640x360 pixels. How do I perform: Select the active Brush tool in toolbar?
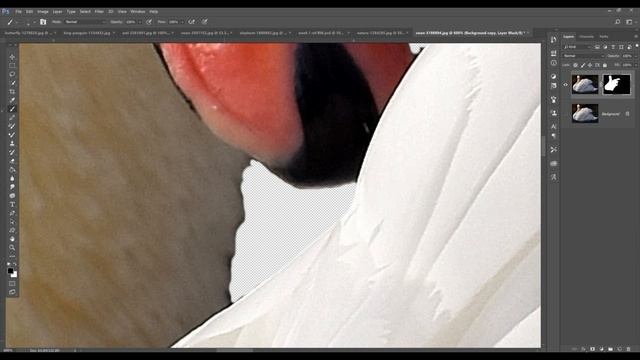12,109
